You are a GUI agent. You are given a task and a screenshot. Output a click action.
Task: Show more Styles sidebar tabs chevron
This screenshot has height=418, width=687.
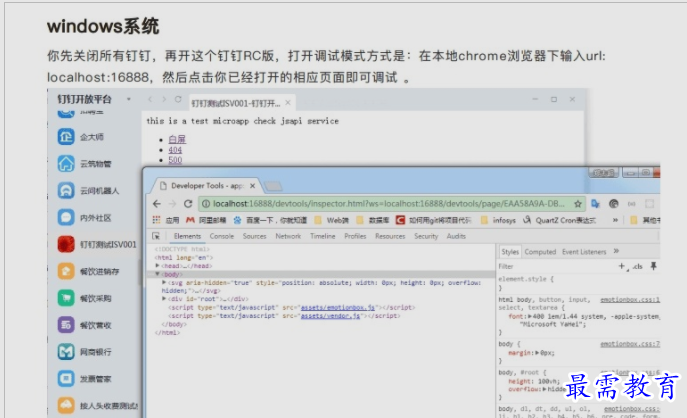pos(616,252)
